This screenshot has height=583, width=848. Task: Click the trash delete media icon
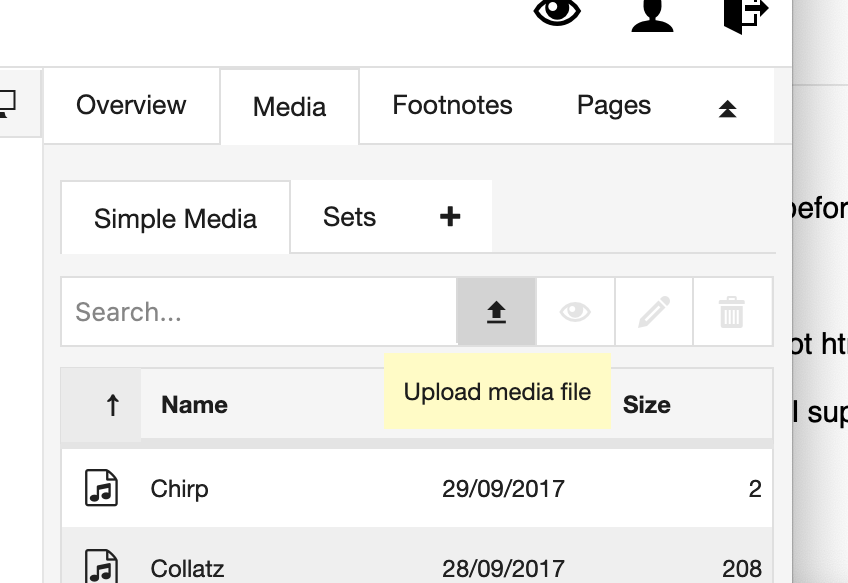coord(732,312)
